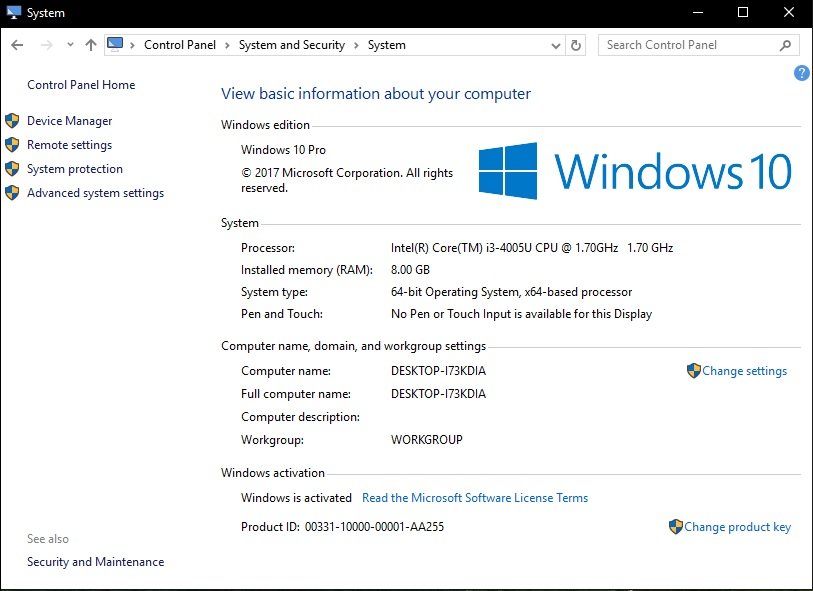
Task: Click the shield icon beside System protection
Action: pyautogui.click(x=12, y=168)
